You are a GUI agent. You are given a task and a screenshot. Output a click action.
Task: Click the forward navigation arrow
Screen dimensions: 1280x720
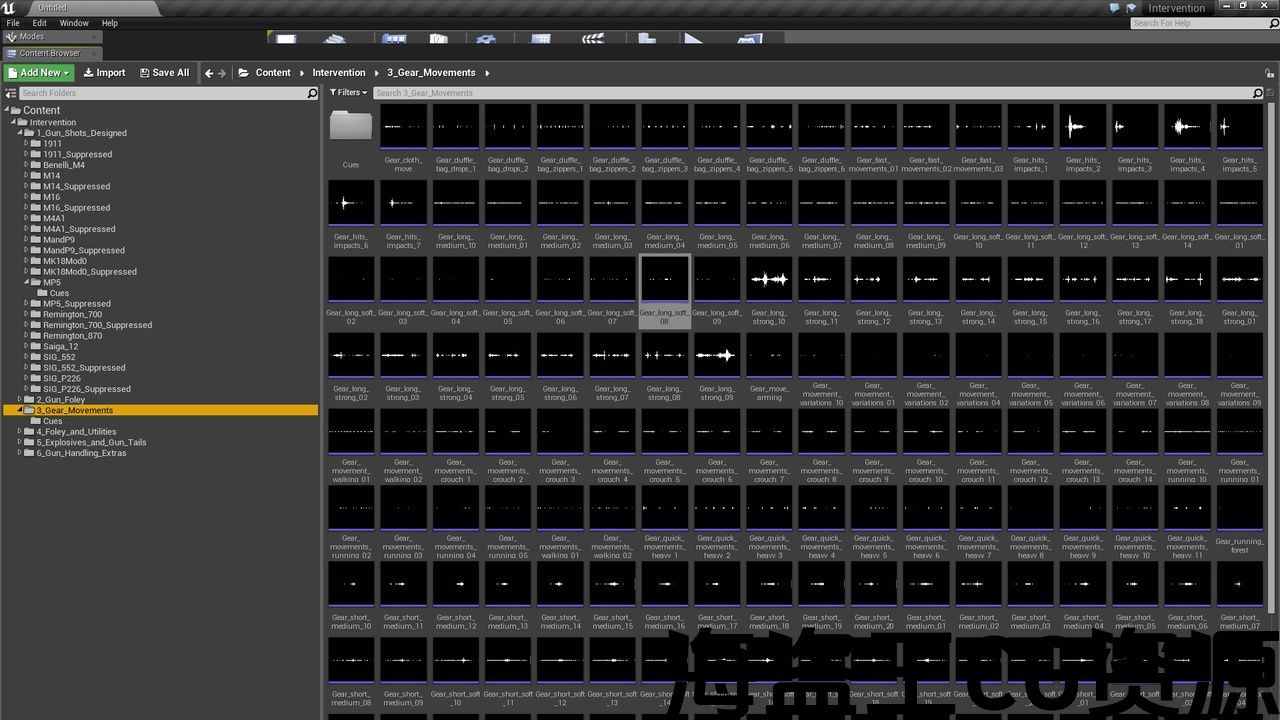point(221,73)
